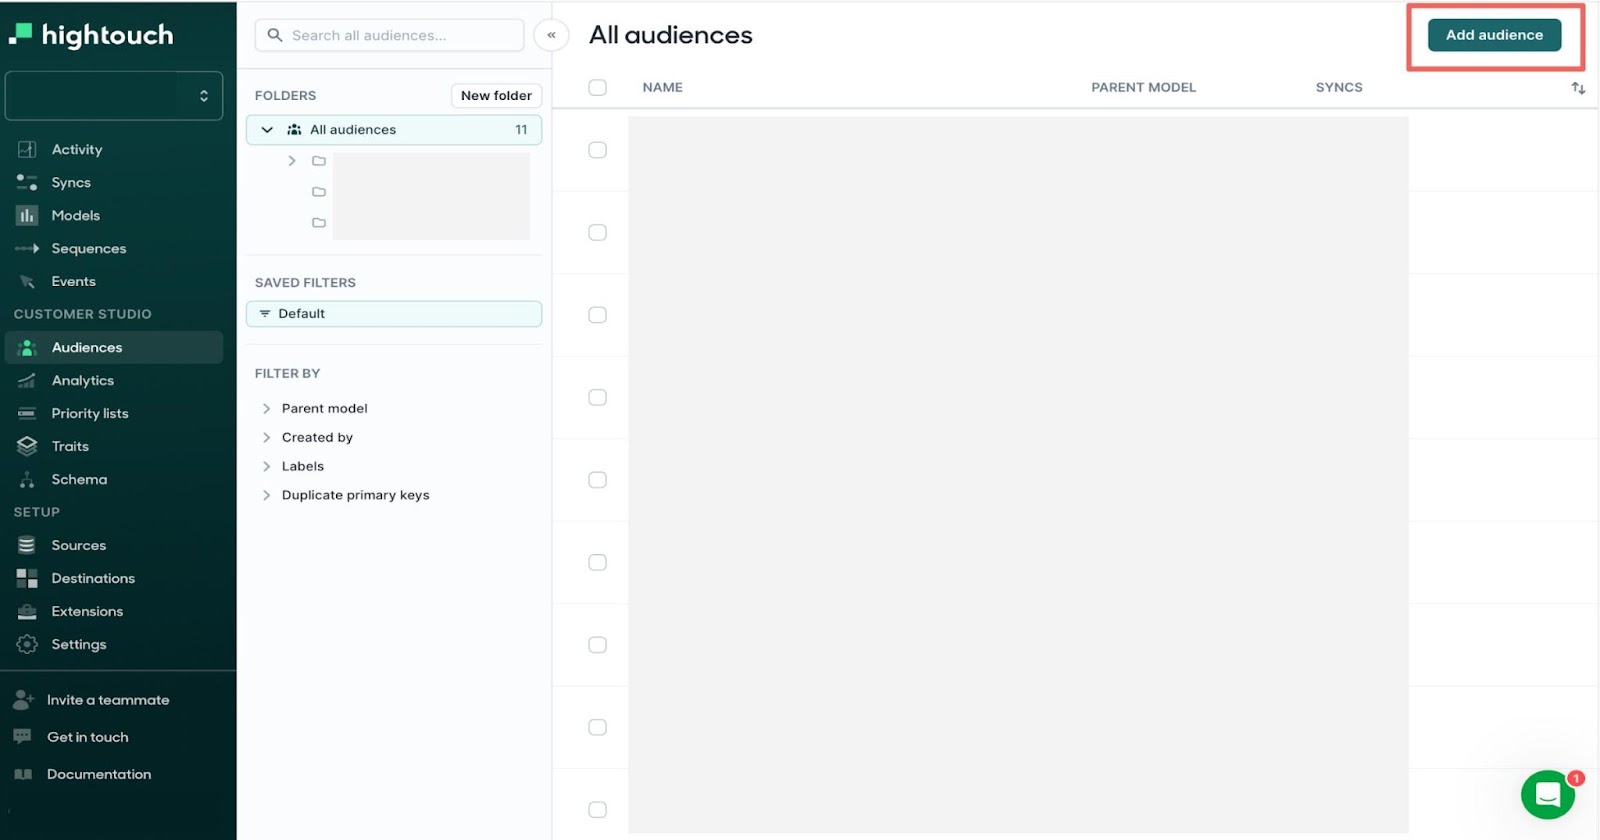Image resolution: width=1600 pixels, height=840 pixels.
Task: Click the Traits icon in sidebar
Action: pyautogui.click(x=27, y=446)
